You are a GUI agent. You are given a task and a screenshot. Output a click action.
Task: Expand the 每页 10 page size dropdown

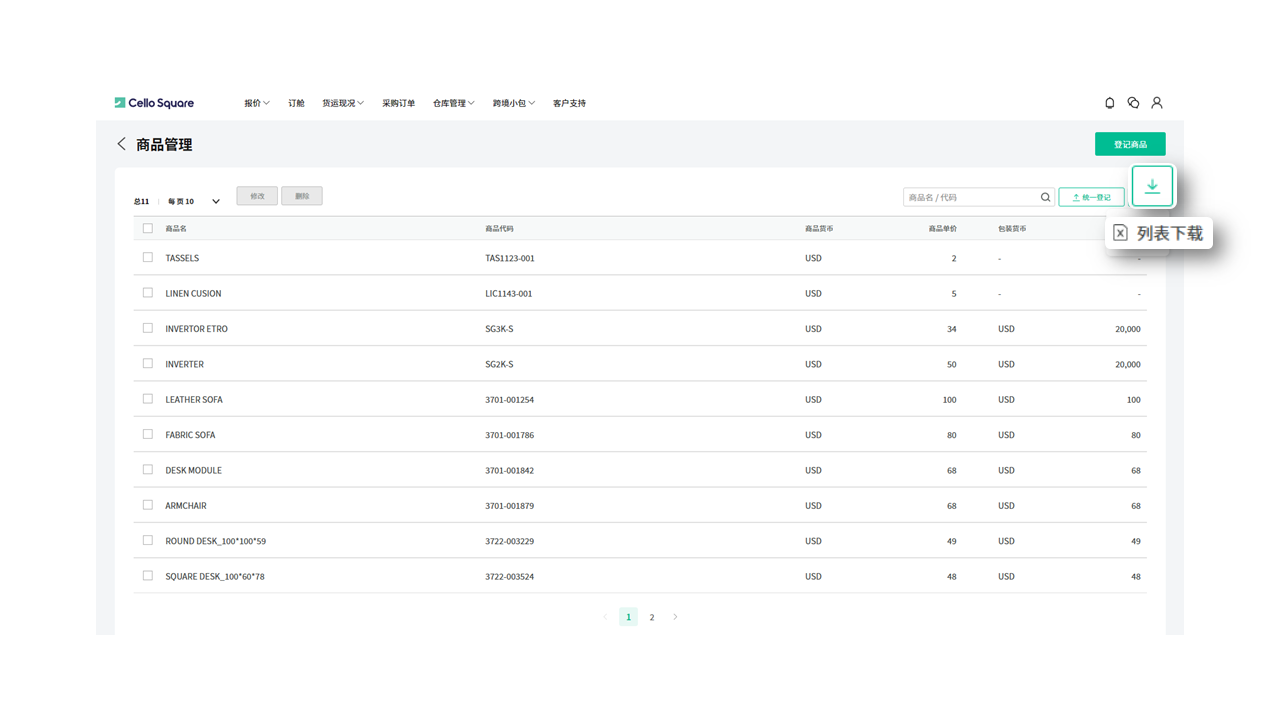point(215,202)
